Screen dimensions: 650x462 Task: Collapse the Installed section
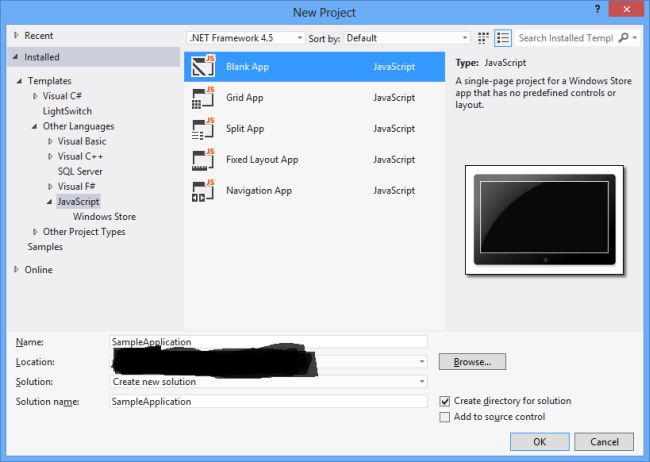16,57
